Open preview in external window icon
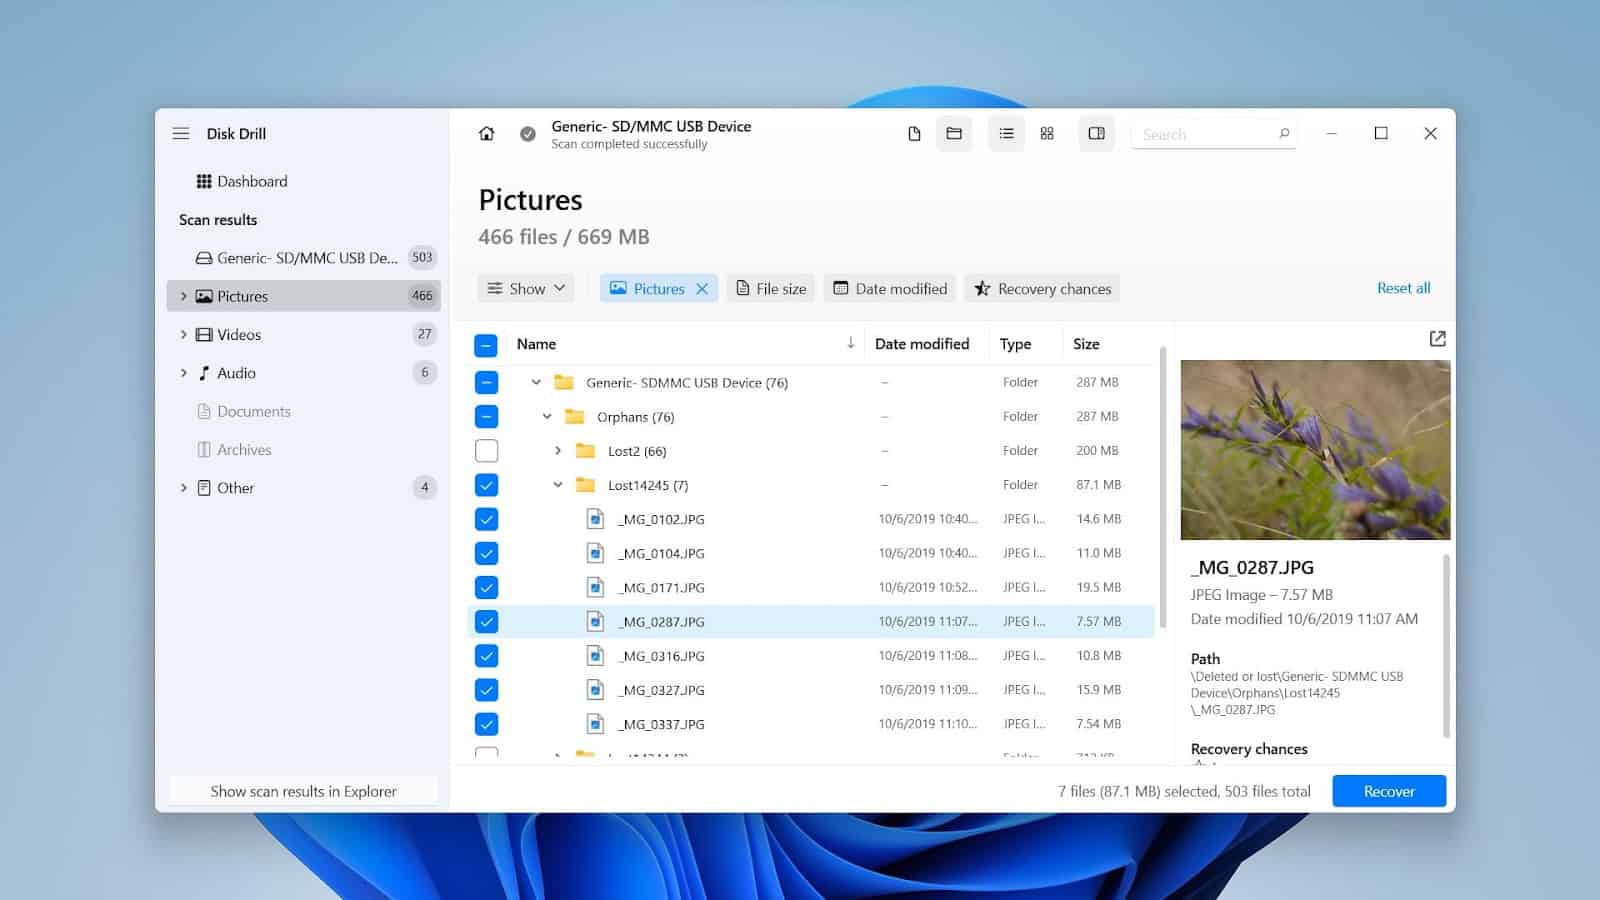 coord(1437,339)
